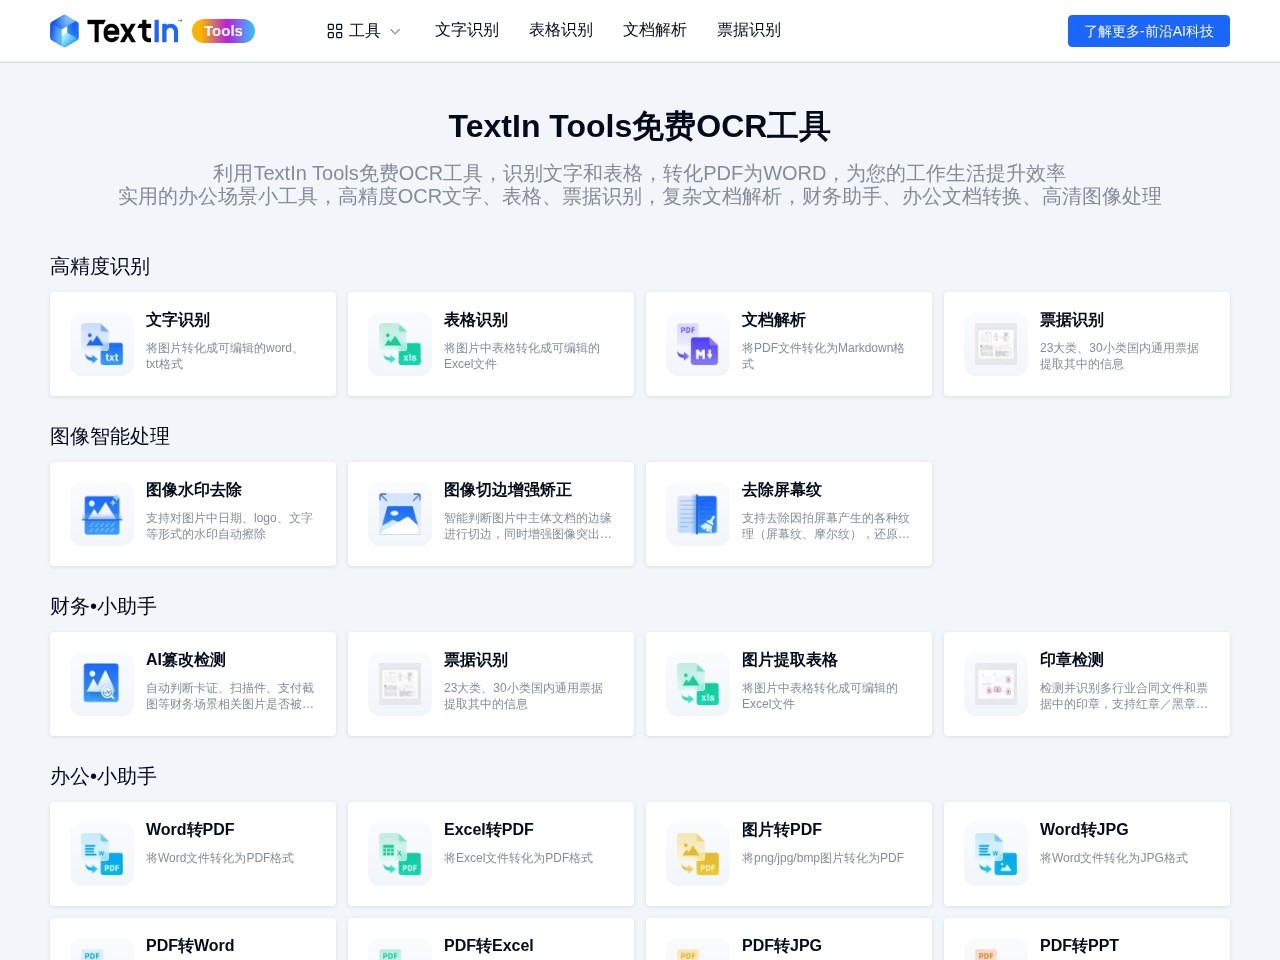The width and height of the screenshot is (1280, 960).
Task: Click the Excel转PDF converter icon
Action: [x=399, y=854]
